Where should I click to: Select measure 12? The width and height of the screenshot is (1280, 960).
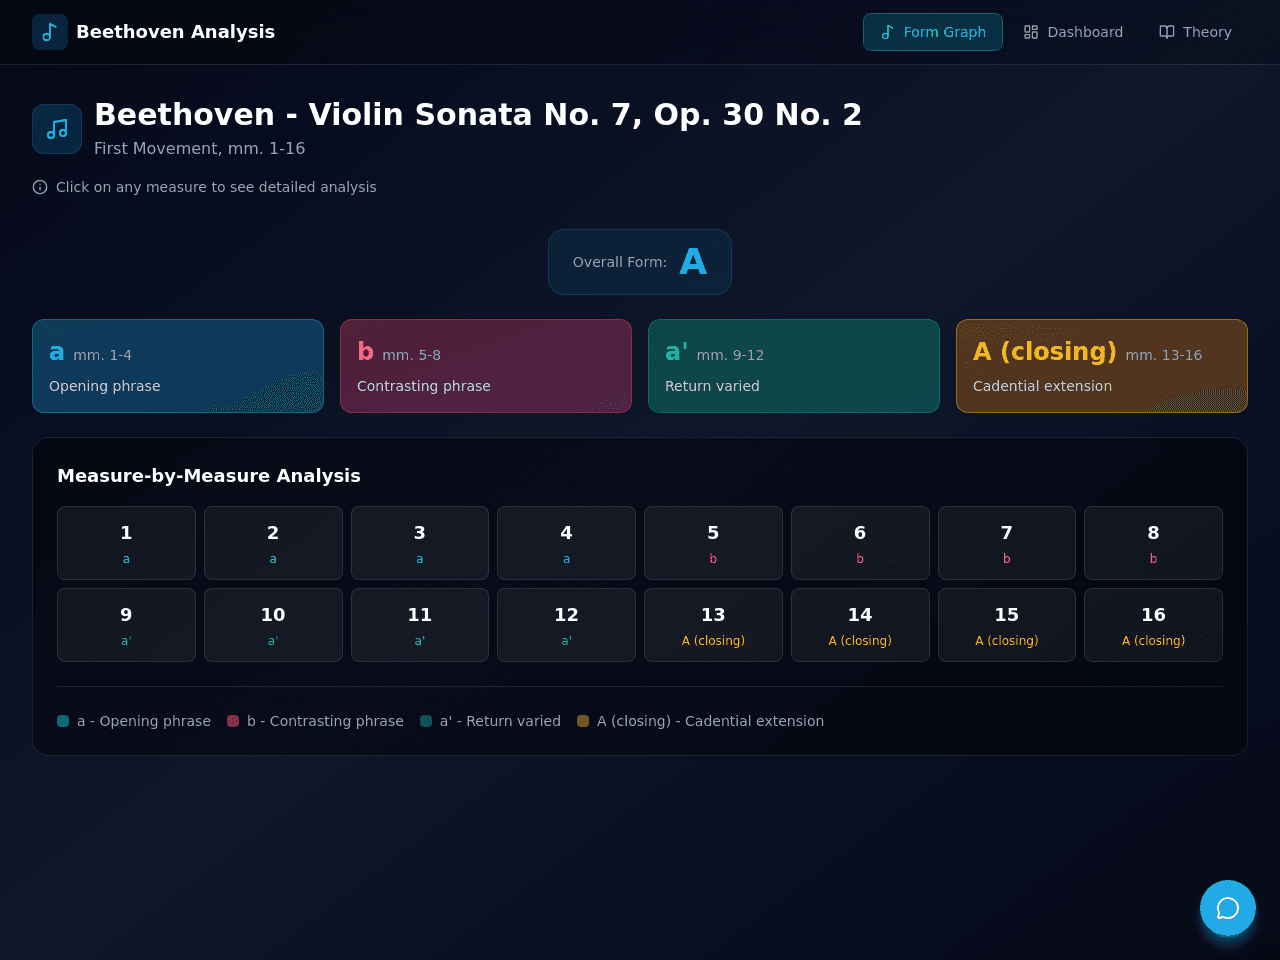[x=566, y=625]
